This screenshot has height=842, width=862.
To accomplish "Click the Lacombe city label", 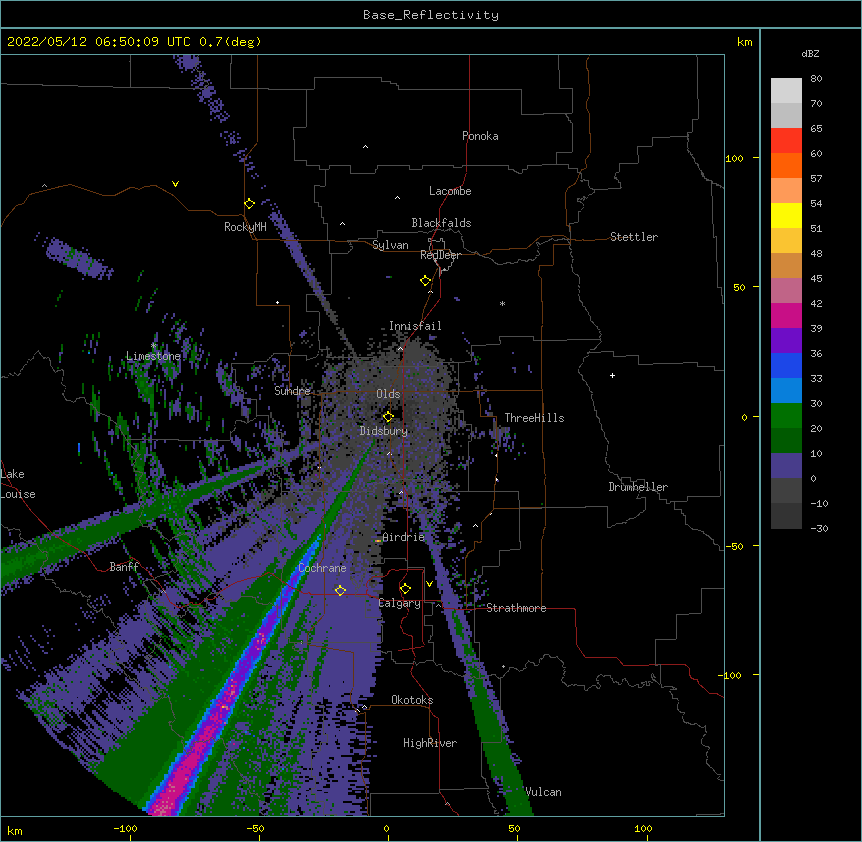I will (450, 191).
